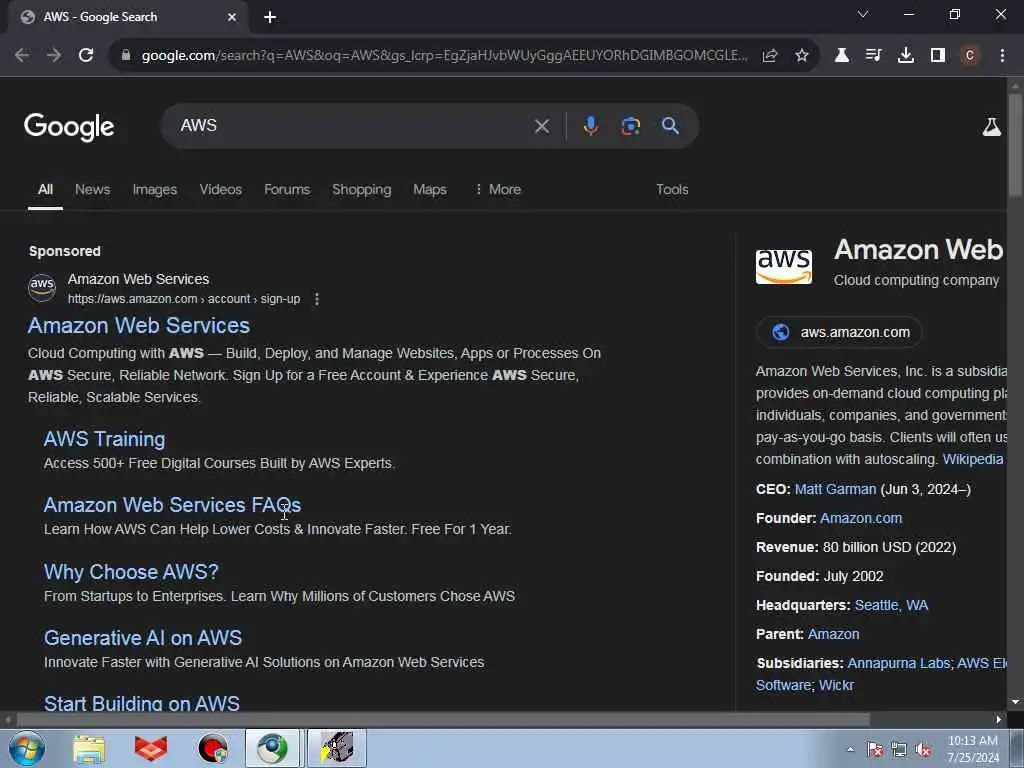Open a new browser tab
The height and width of the screenshot is (768, 1024).
(x=270, y=18)
